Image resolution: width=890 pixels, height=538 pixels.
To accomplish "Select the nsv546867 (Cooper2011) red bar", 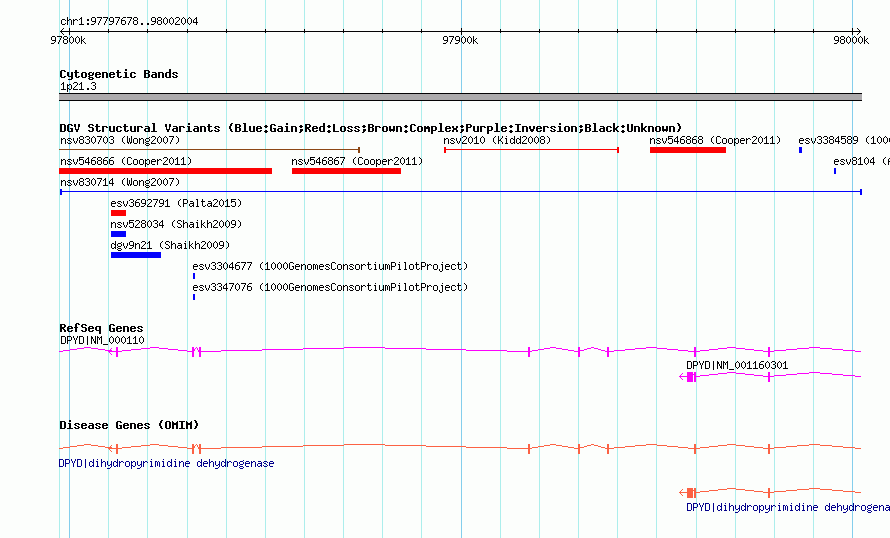I will (346, 171).
